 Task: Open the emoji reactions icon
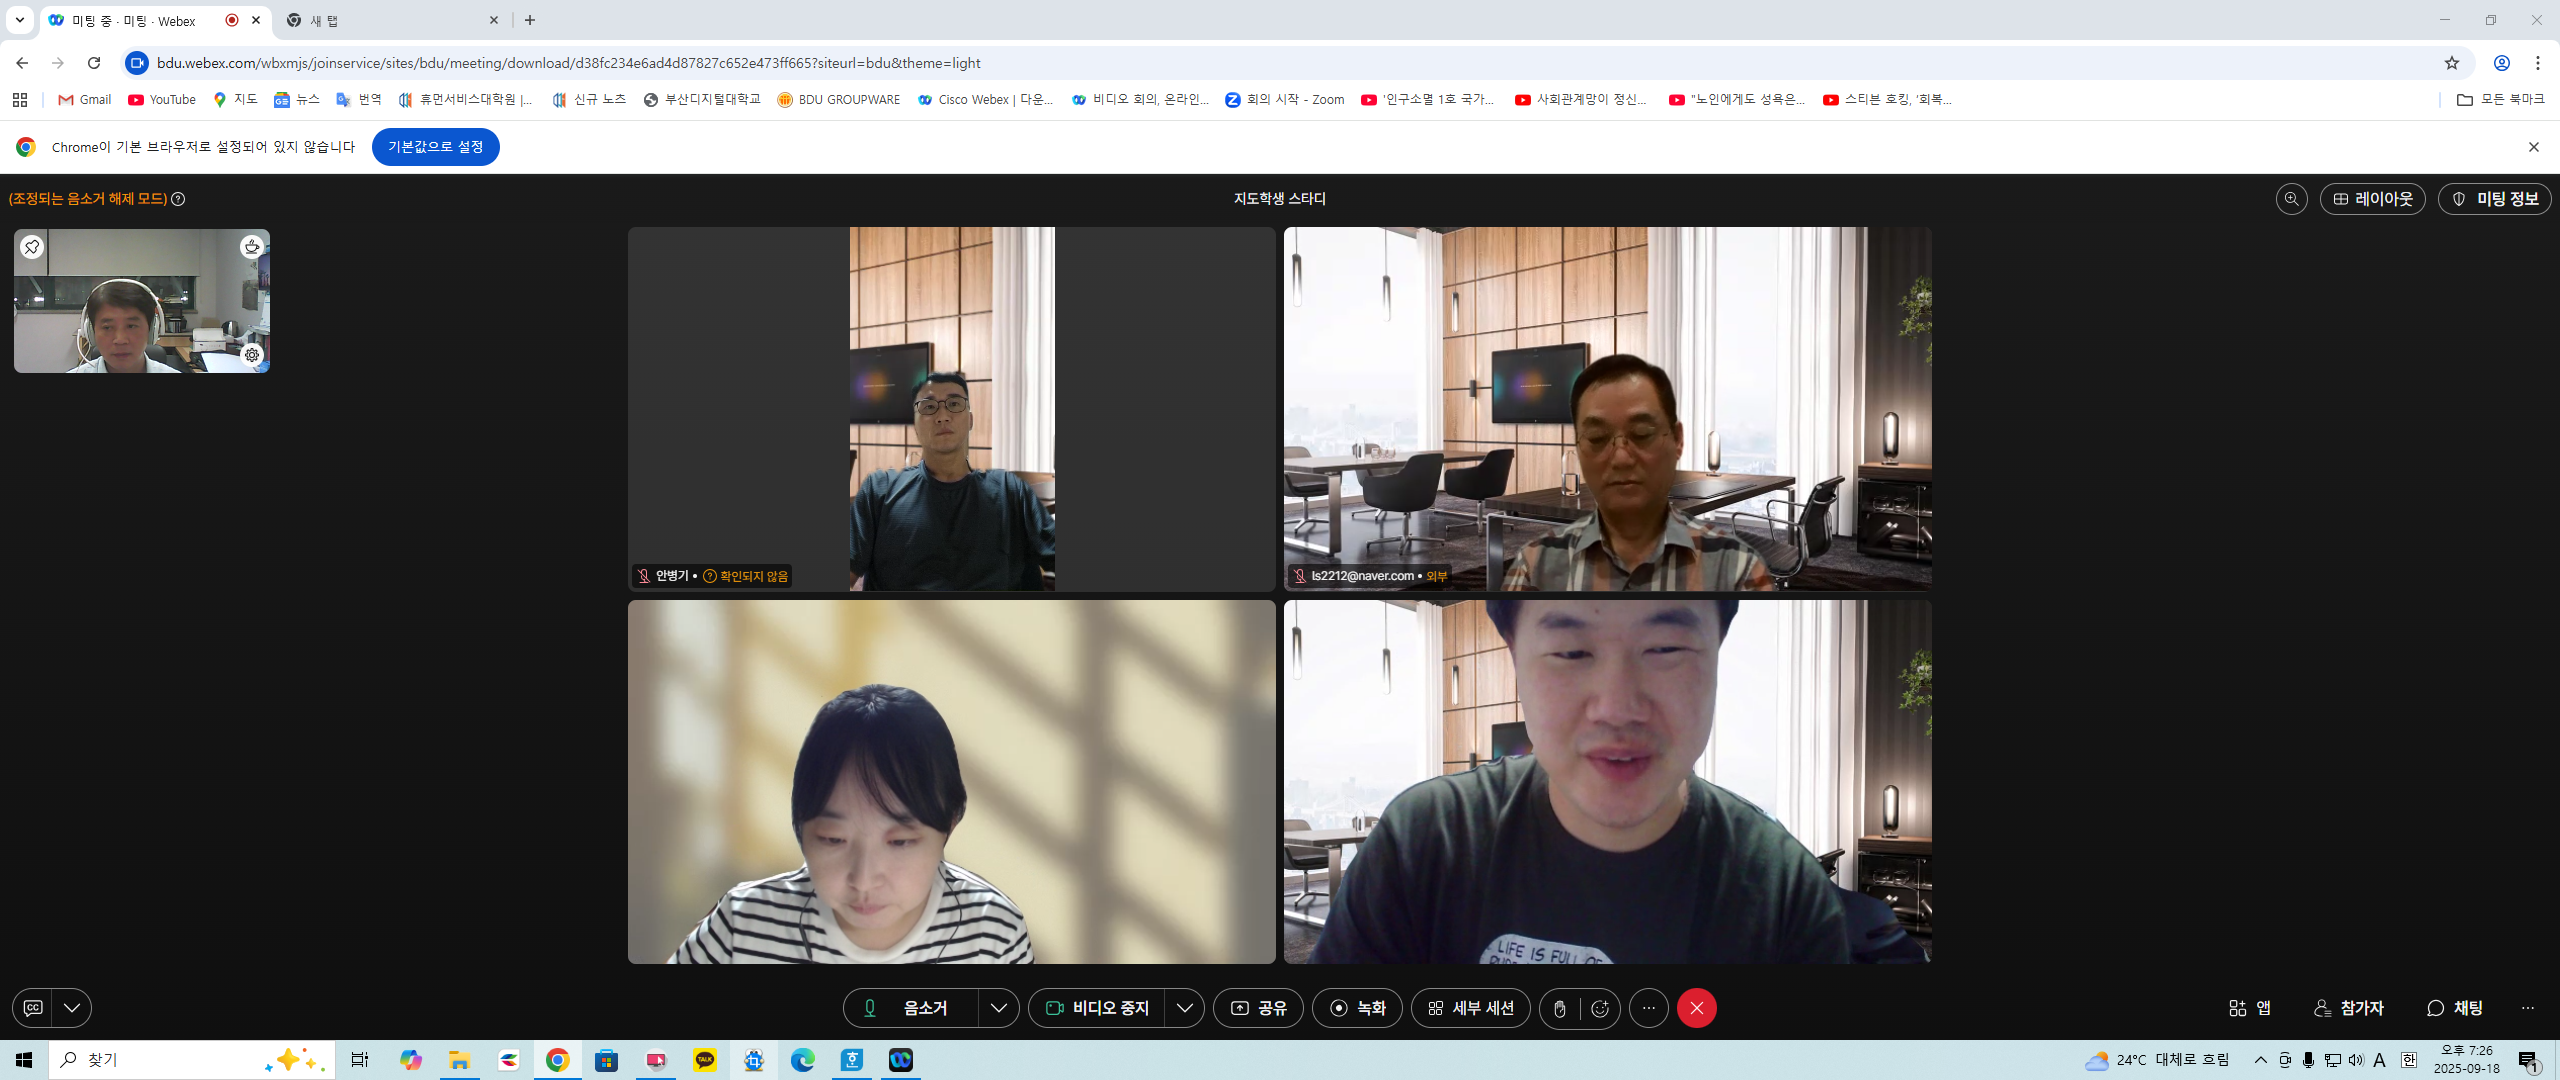[1600, 1008]
